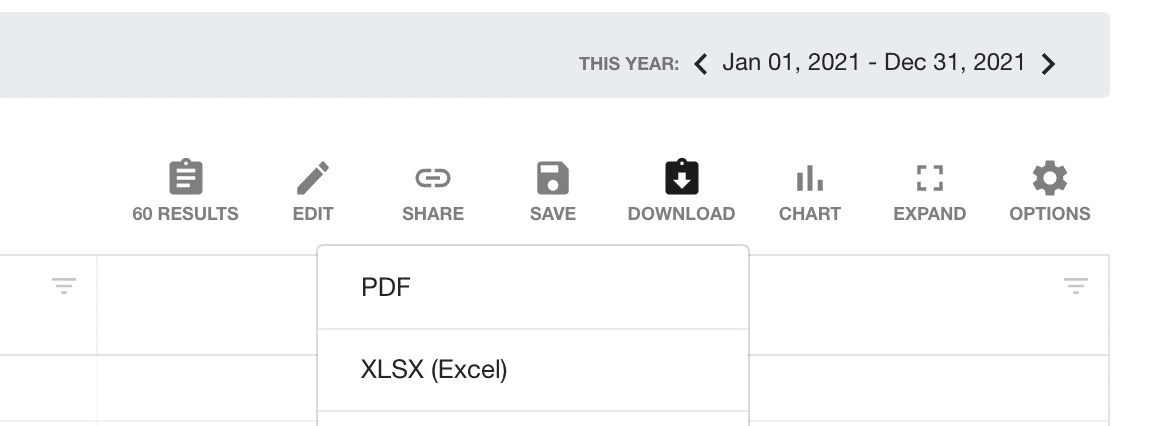Choose PDF from the download menu
The height and width of the screenshot is (426, 1156).
533,287
